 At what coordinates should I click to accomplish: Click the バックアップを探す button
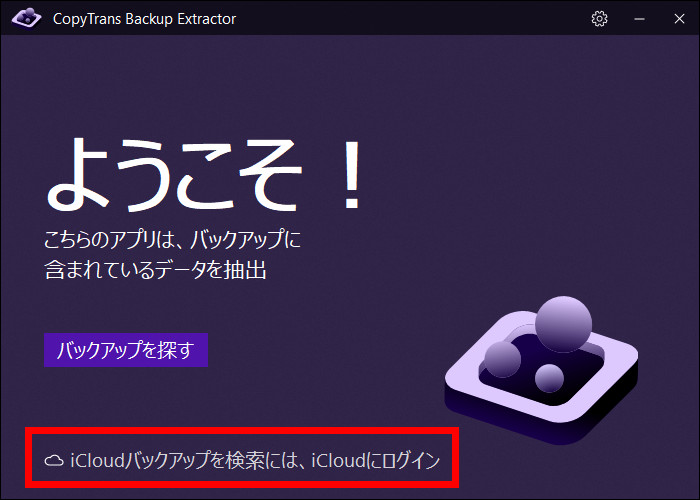click(126, 350)
